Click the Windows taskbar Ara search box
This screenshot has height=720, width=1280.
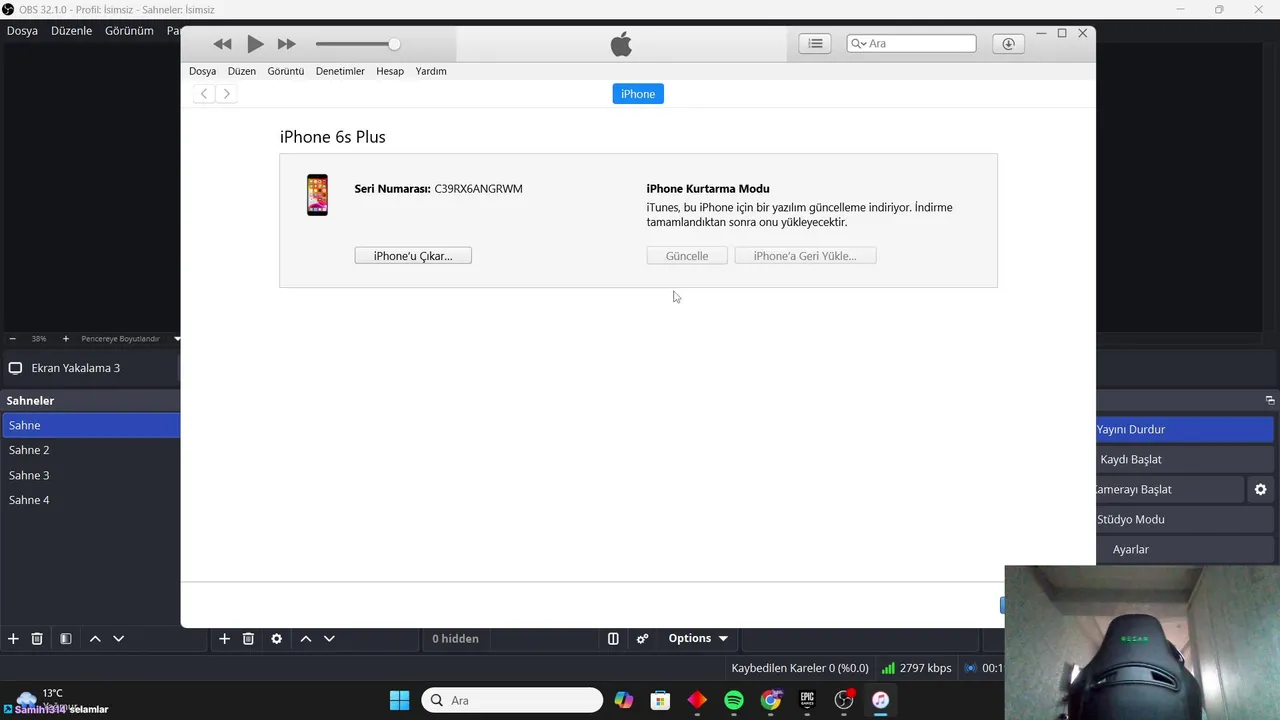tap(512, 700)
